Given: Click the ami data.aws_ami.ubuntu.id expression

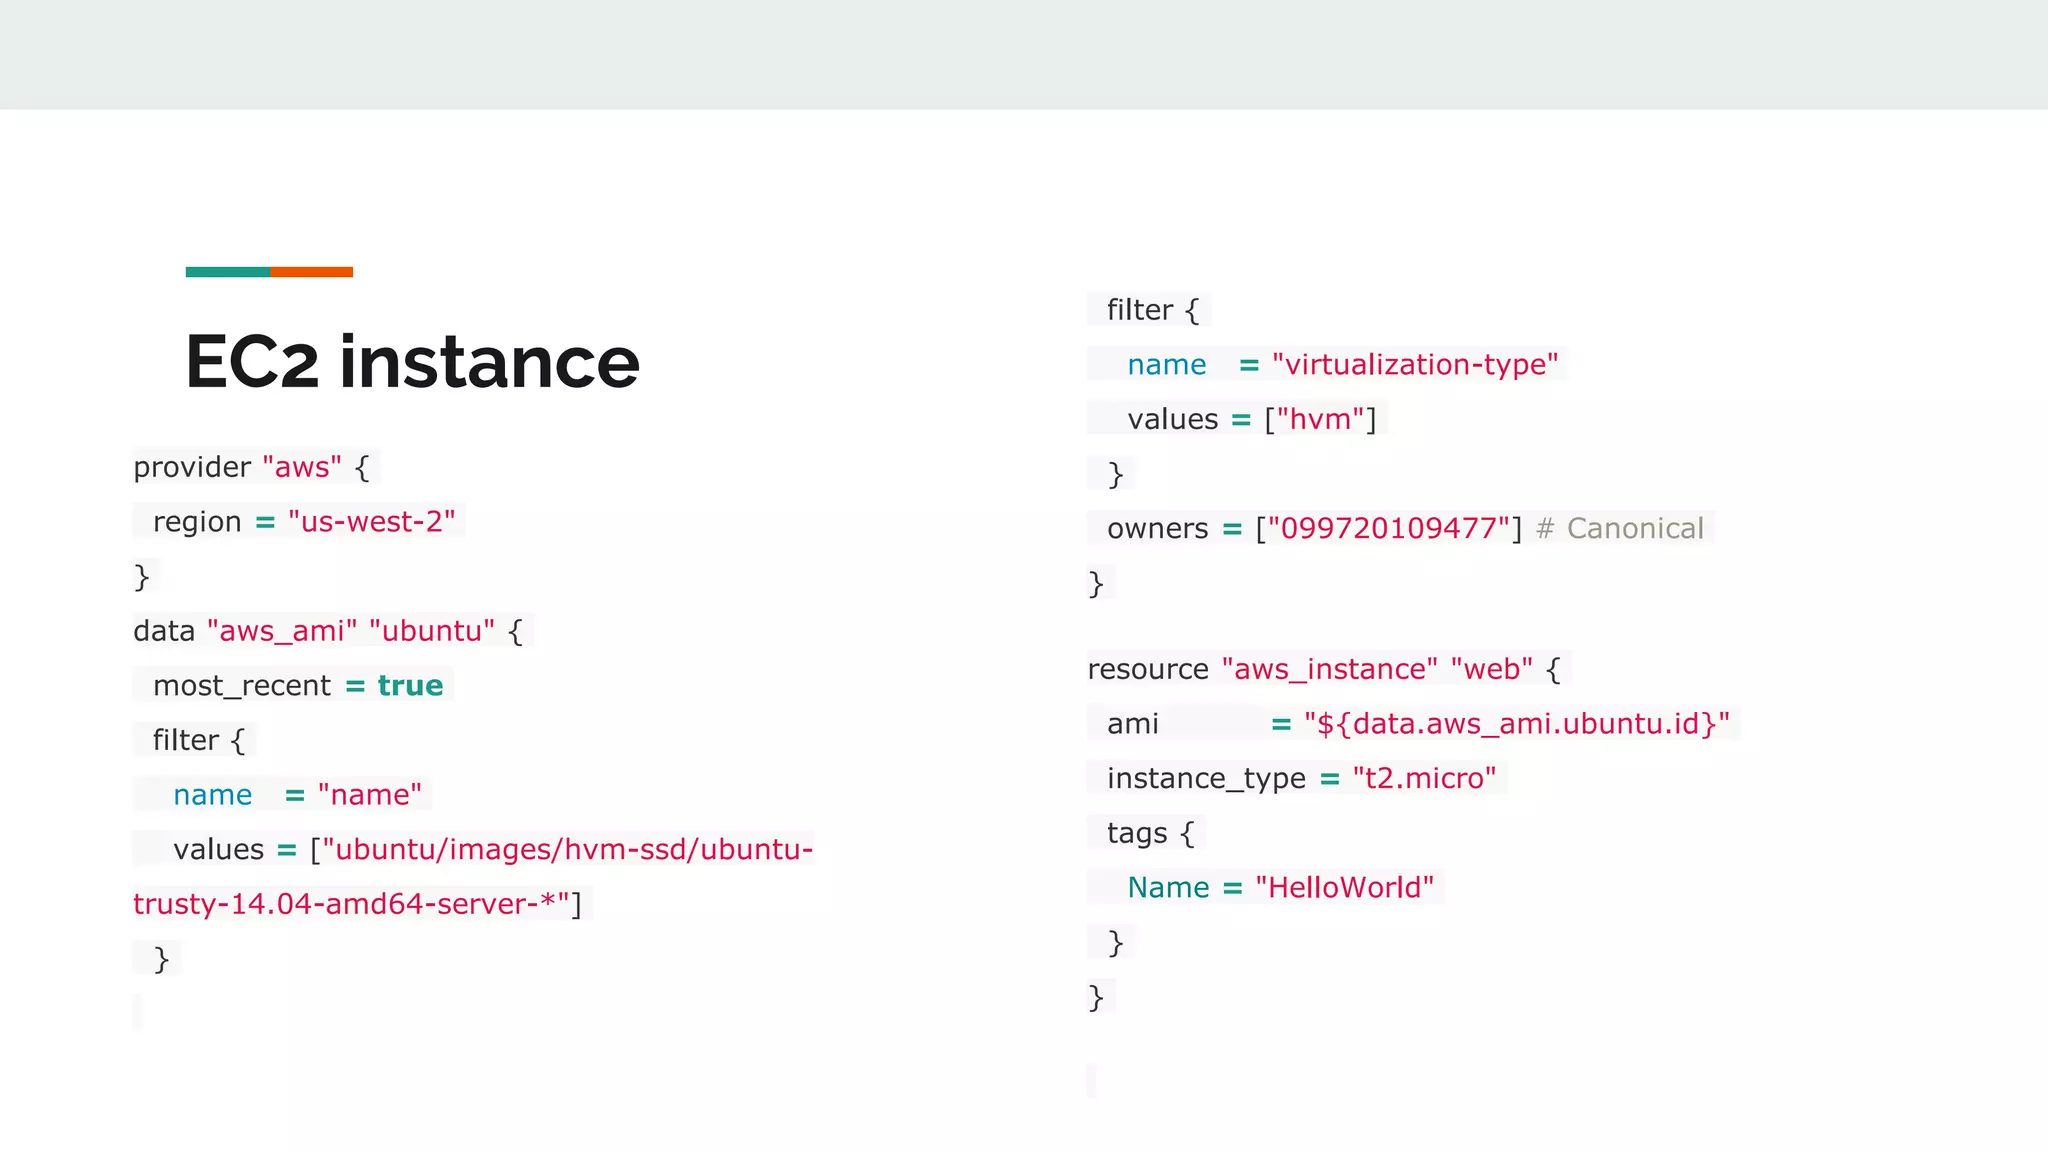Looking at the screenshot, I should 1516,724.
